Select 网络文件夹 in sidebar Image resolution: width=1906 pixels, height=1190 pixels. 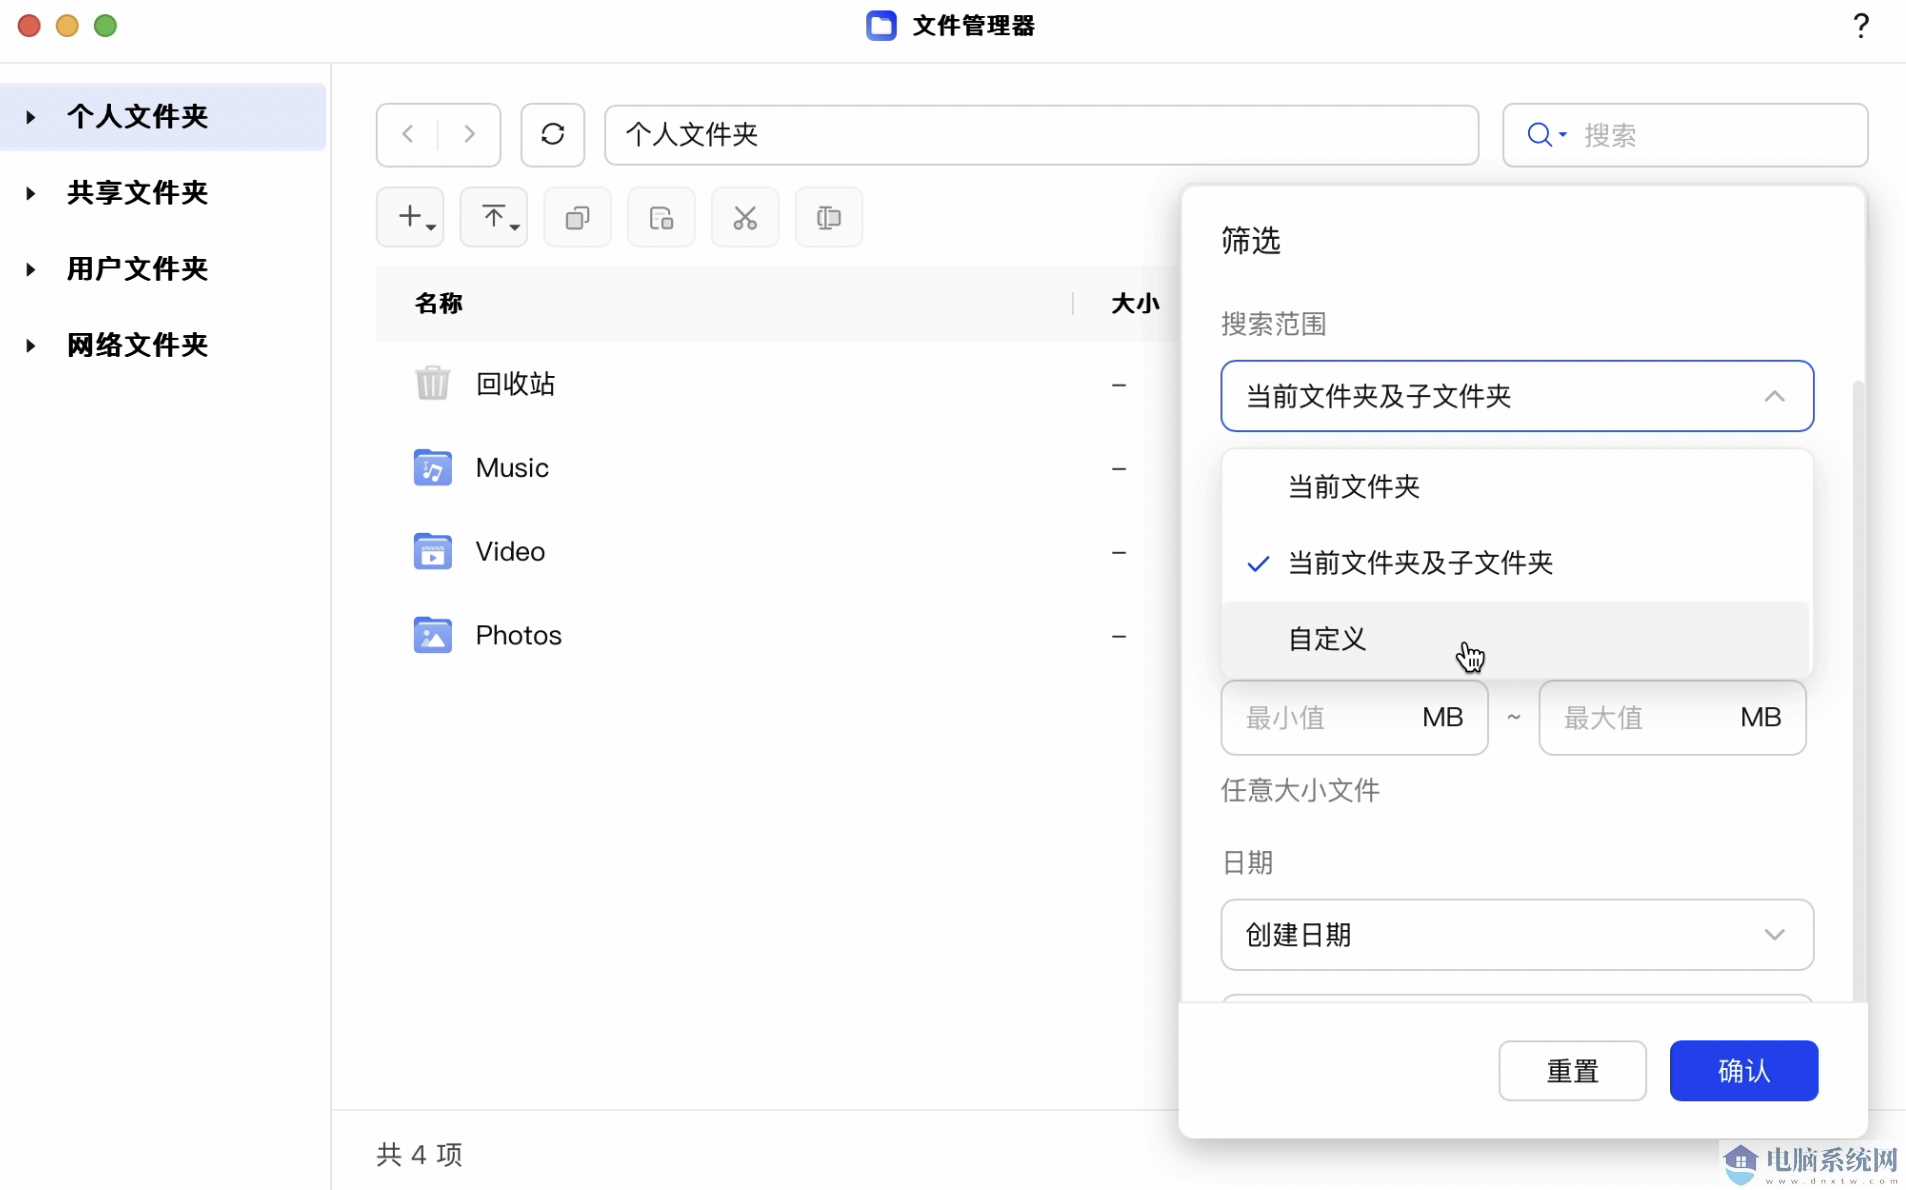point(138,346)
